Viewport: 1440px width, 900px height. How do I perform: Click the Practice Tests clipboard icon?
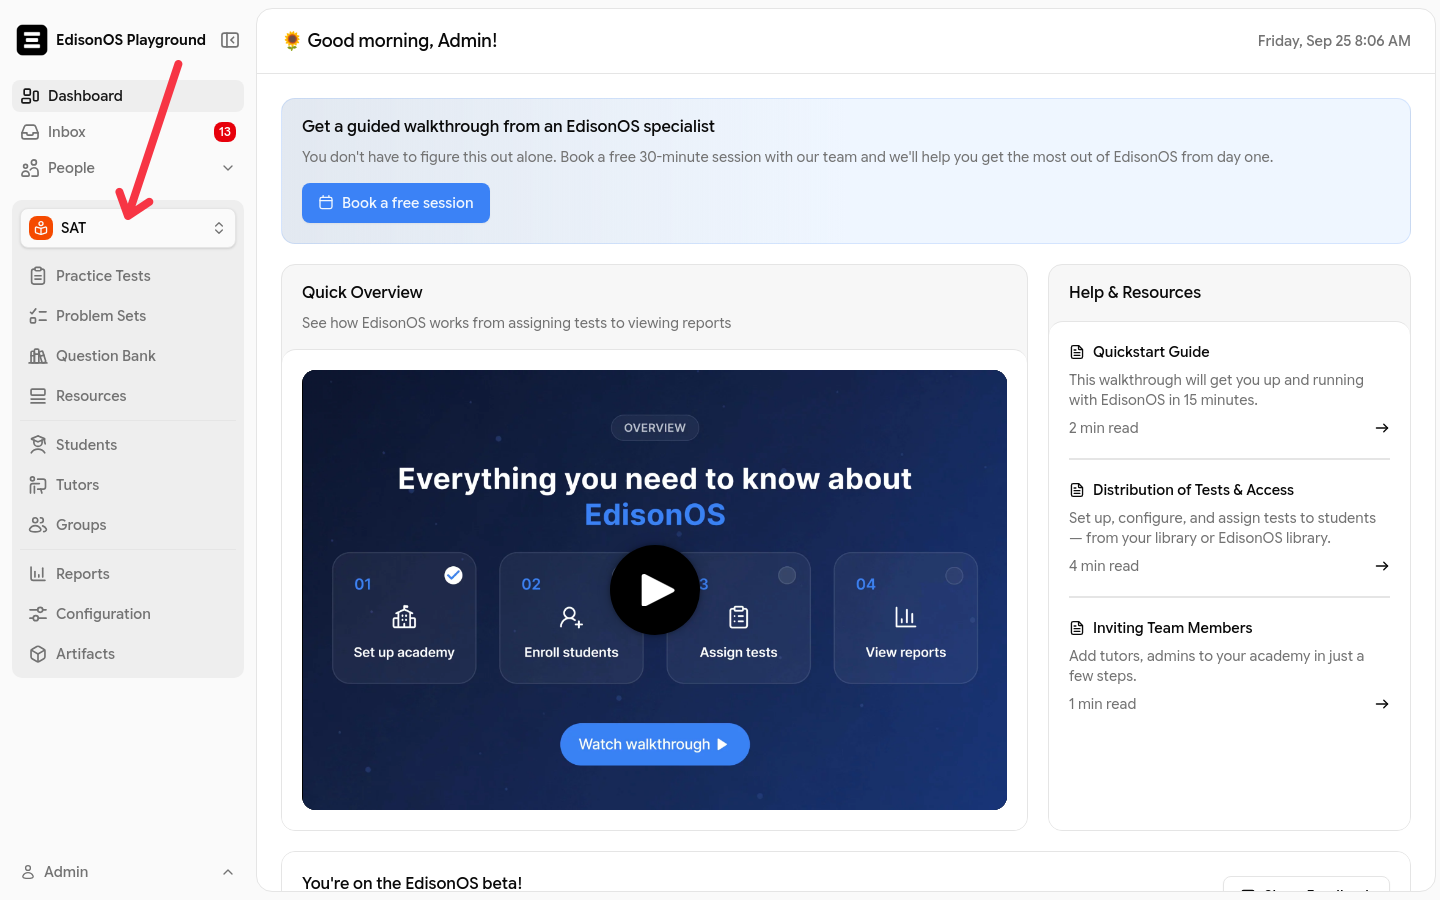tap(38, 276)
